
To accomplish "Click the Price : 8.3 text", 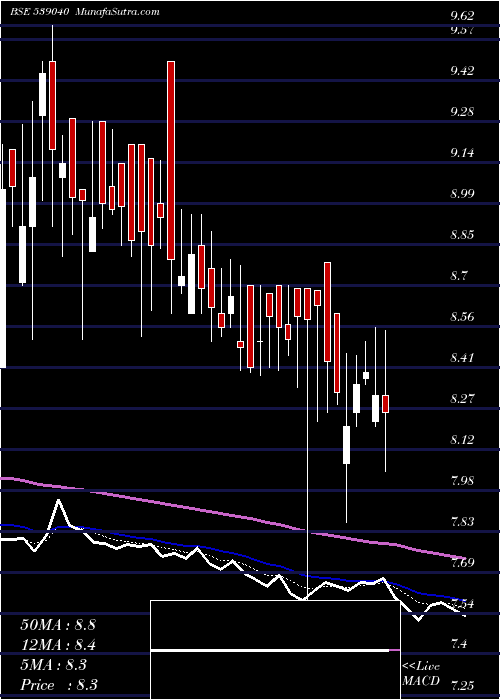I will [59, 685].
